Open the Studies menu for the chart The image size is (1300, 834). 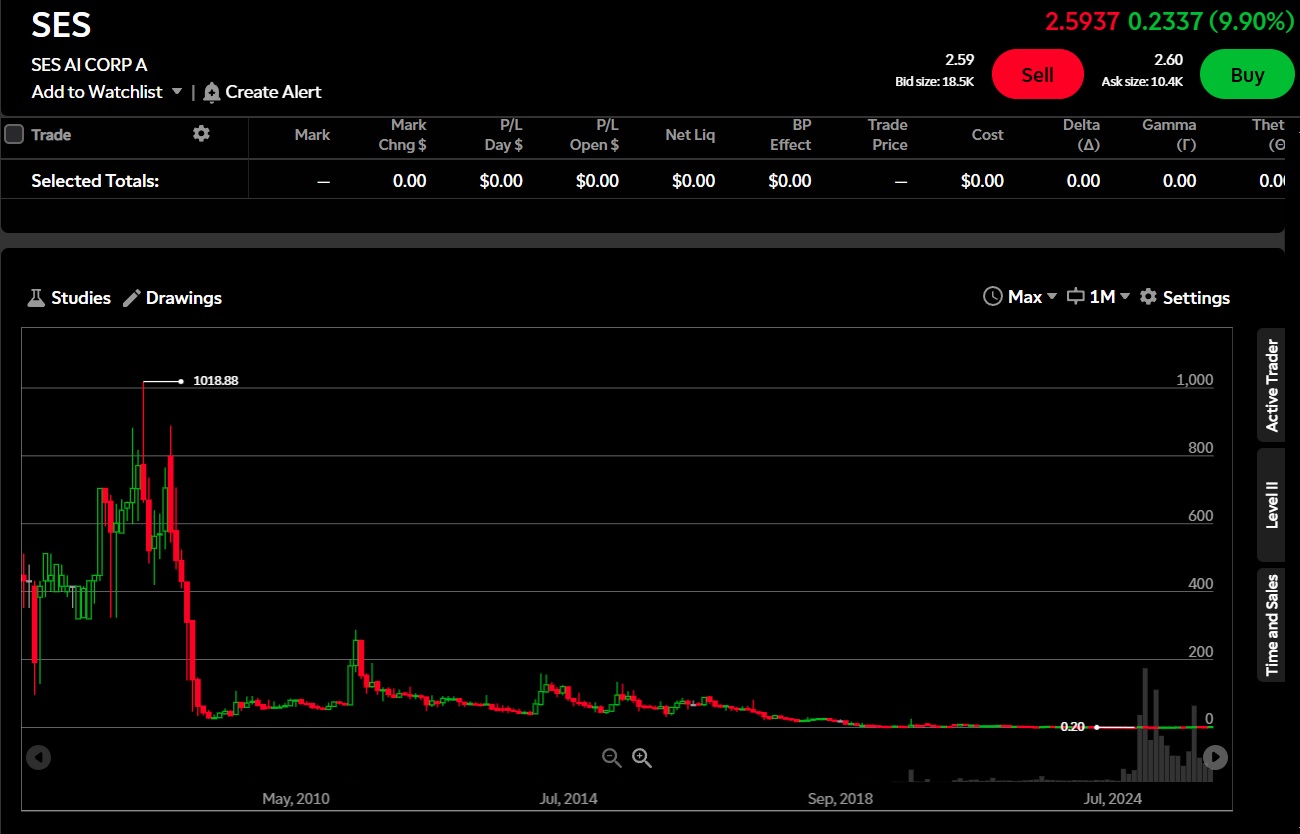click(x=69, y=298)
